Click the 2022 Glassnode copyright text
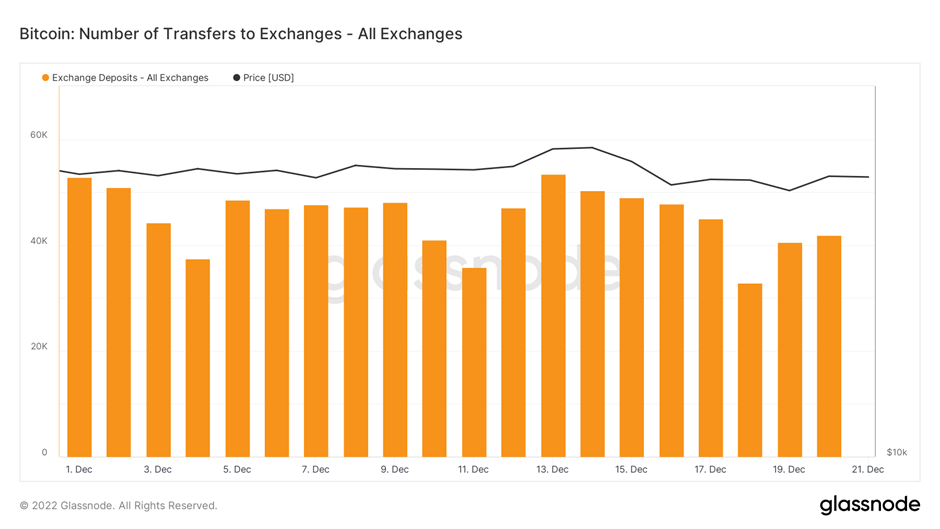 118,506
